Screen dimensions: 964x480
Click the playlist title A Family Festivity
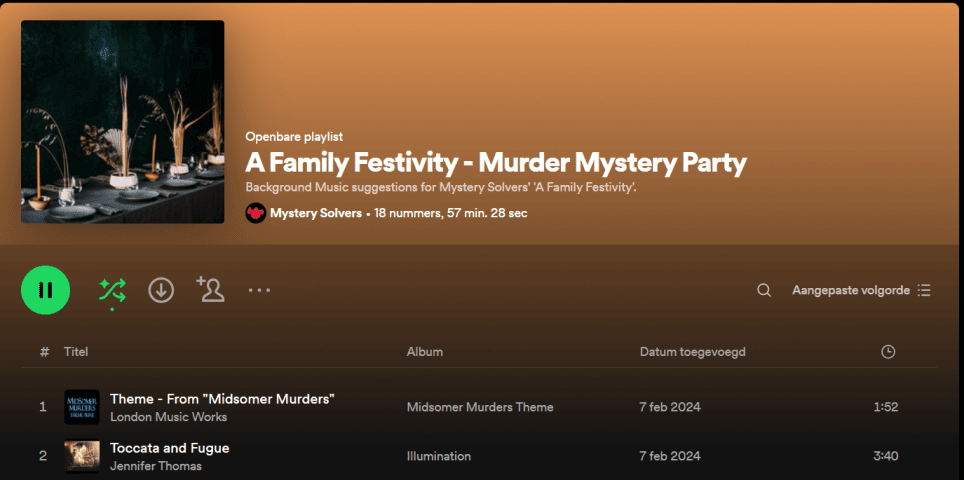click(496, 163)
